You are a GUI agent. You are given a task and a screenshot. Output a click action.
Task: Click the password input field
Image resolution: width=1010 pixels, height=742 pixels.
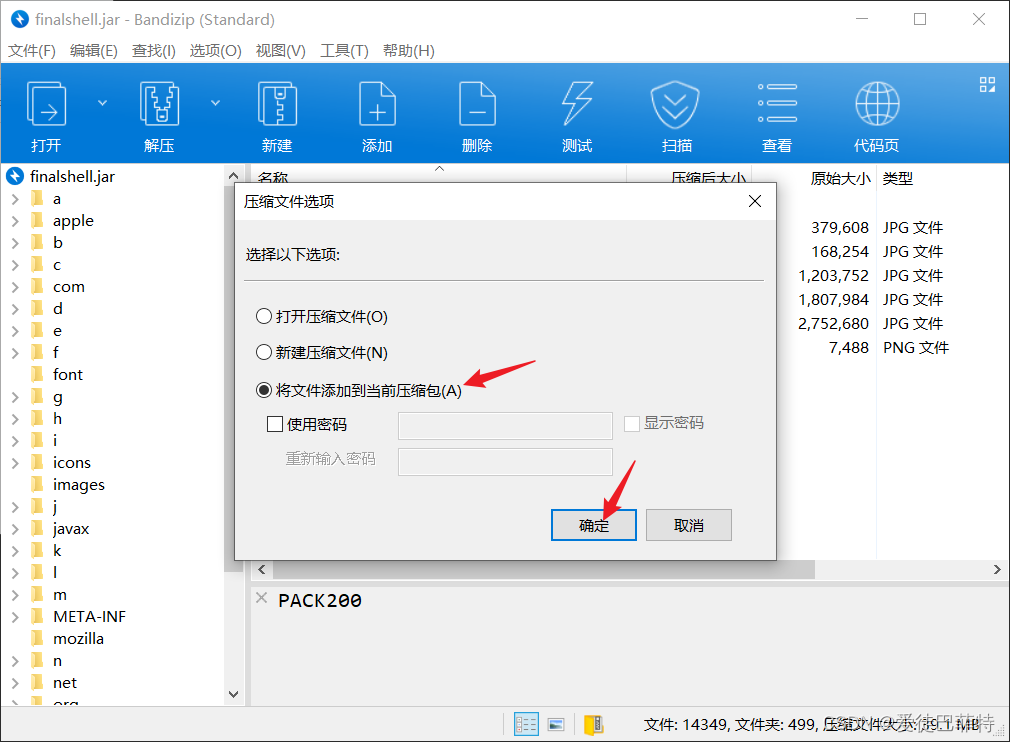point(505,426)
